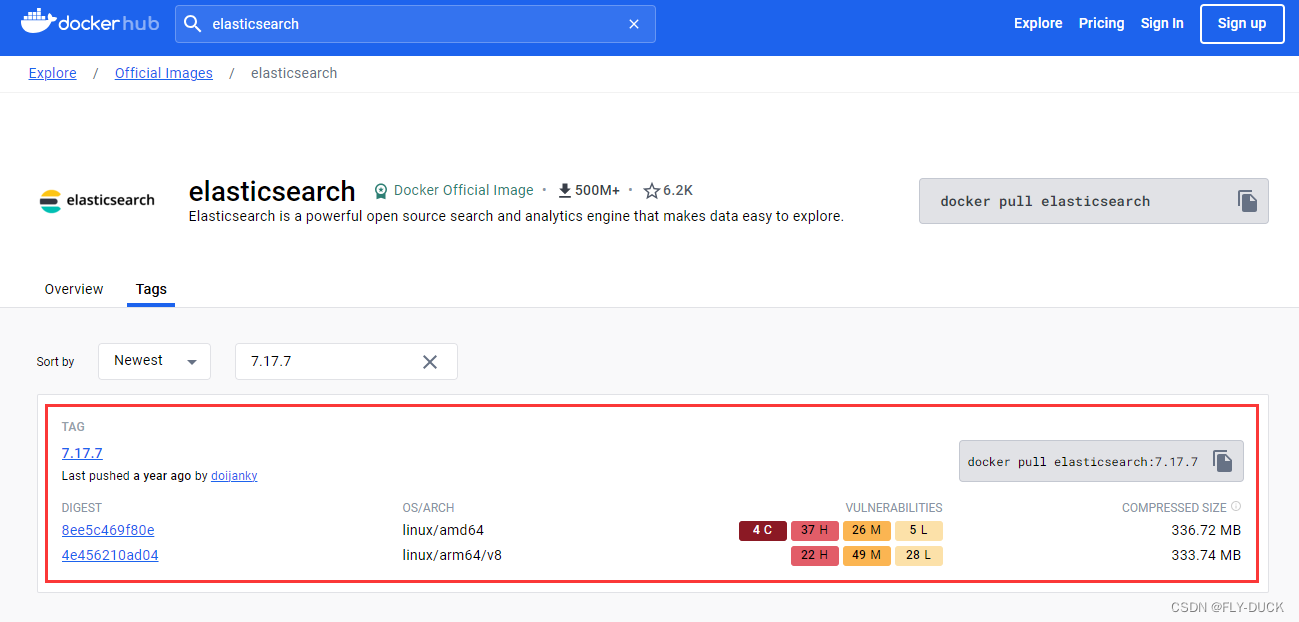Open the Sort by Newest dropdown
The height and width of the screenshot is (622, 1299).
[x=154, y=361]
